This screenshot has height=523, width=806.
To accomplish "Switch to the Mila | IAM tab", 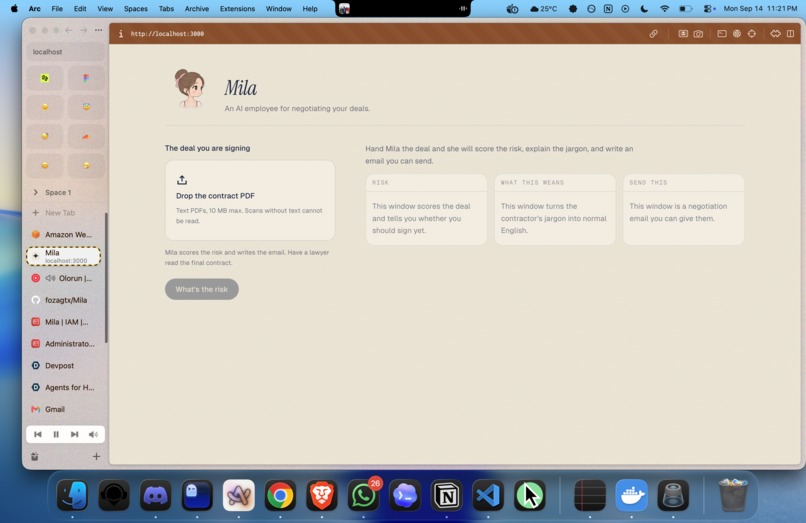I will pos(64,322).
